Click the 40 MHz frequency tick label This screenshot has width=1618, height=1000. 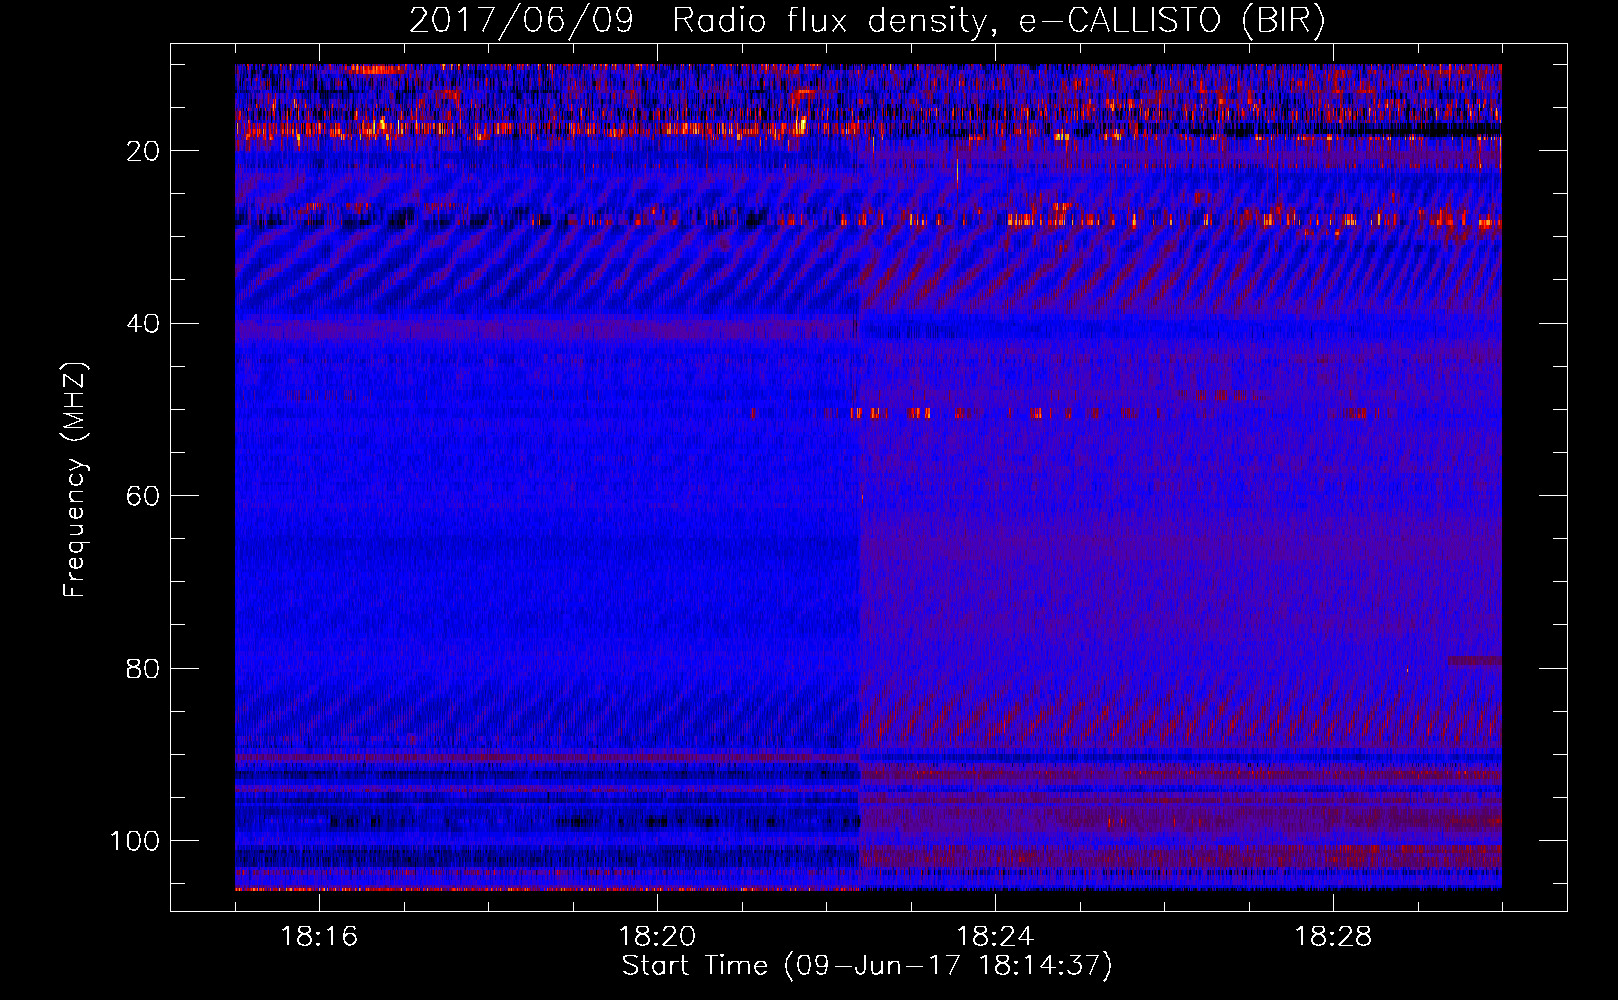pyautogui.click(x=143, y=323)
